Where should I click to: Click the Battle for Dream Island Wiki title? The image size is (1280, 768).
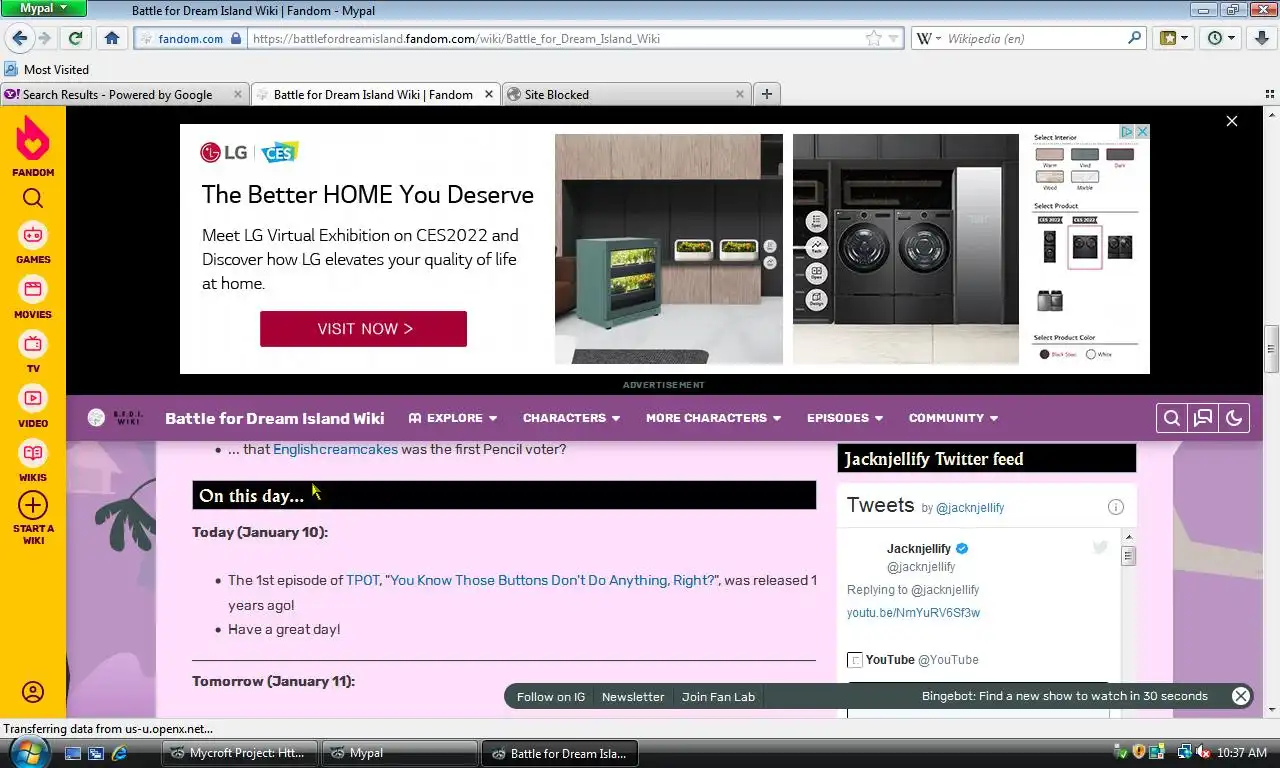pos(274,418)
